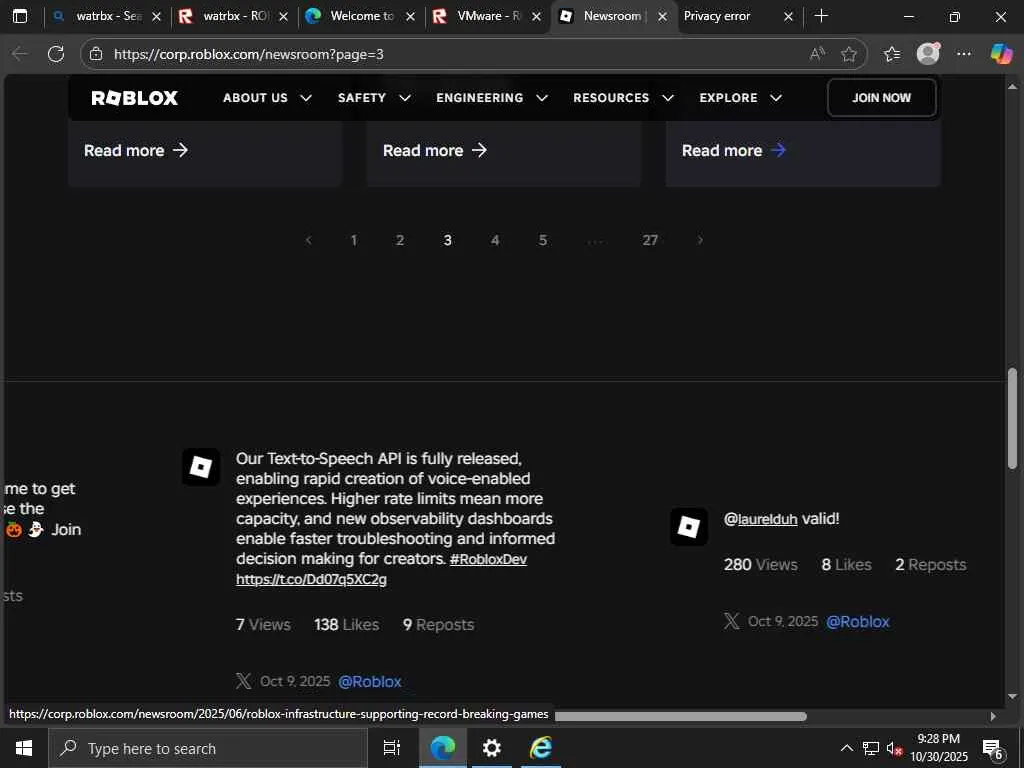Click Roblox avatar on Text-to-Speech post

coord(200,467)
